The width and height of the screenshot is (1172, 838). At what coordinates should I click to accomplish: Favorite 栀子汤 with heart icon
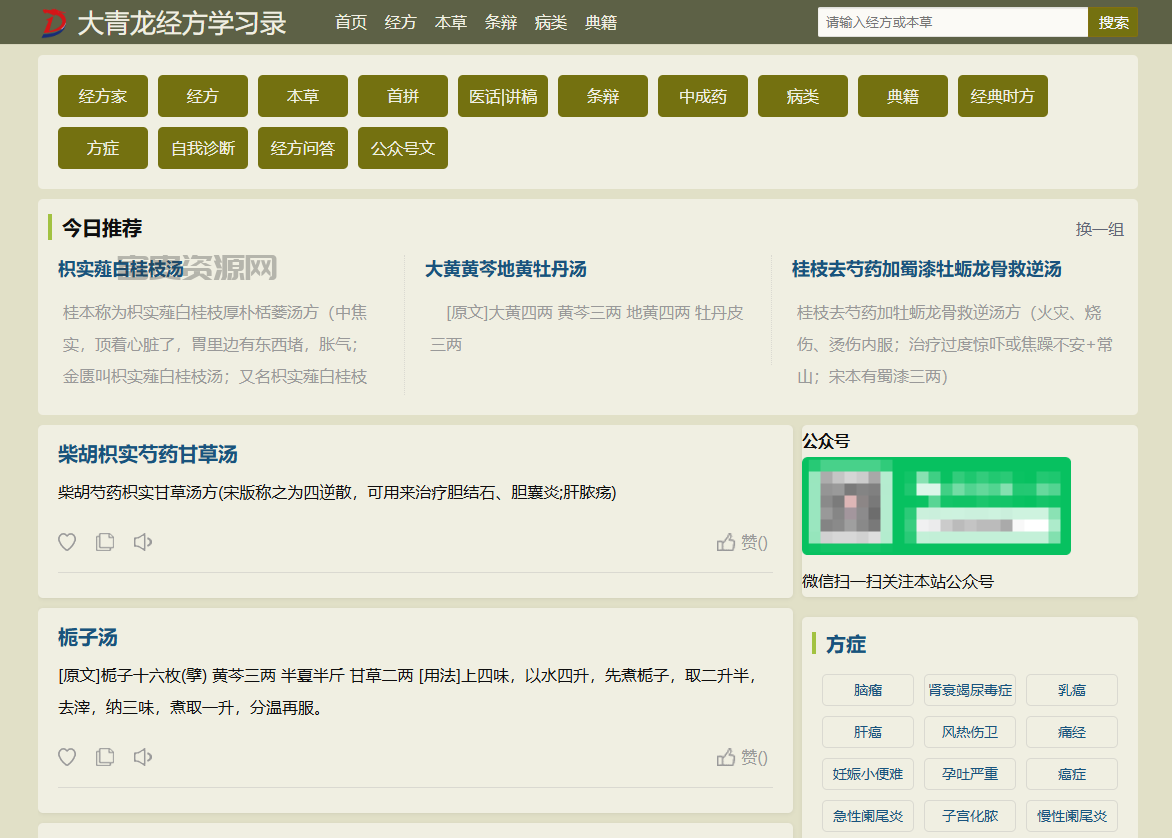(x=67, y=757)
